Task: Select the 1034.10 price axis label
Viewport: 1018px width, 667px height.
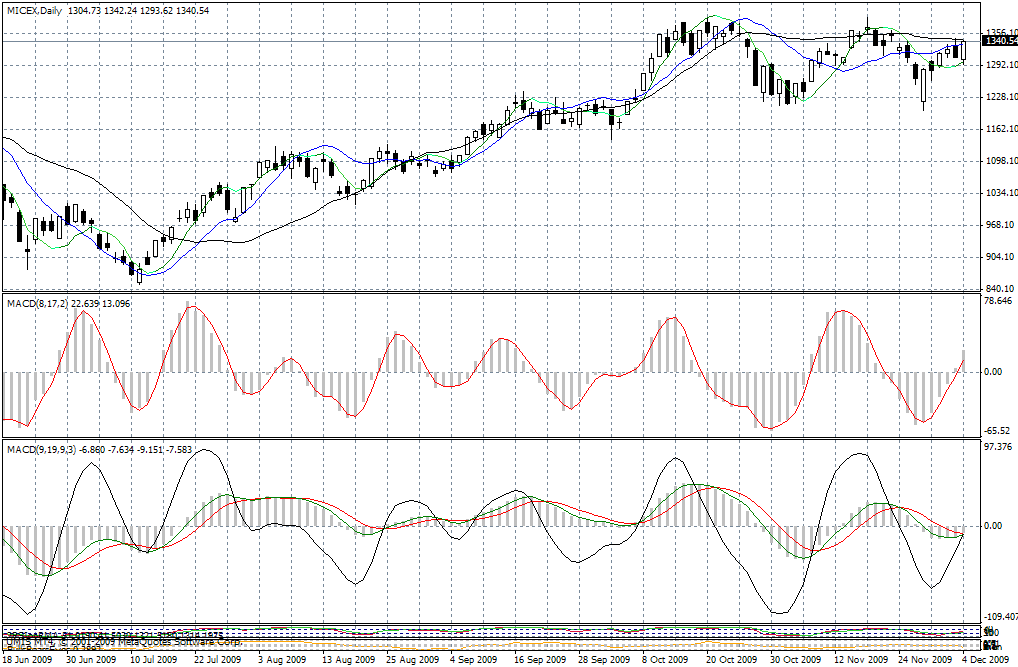Action: [x=999, y=193]
